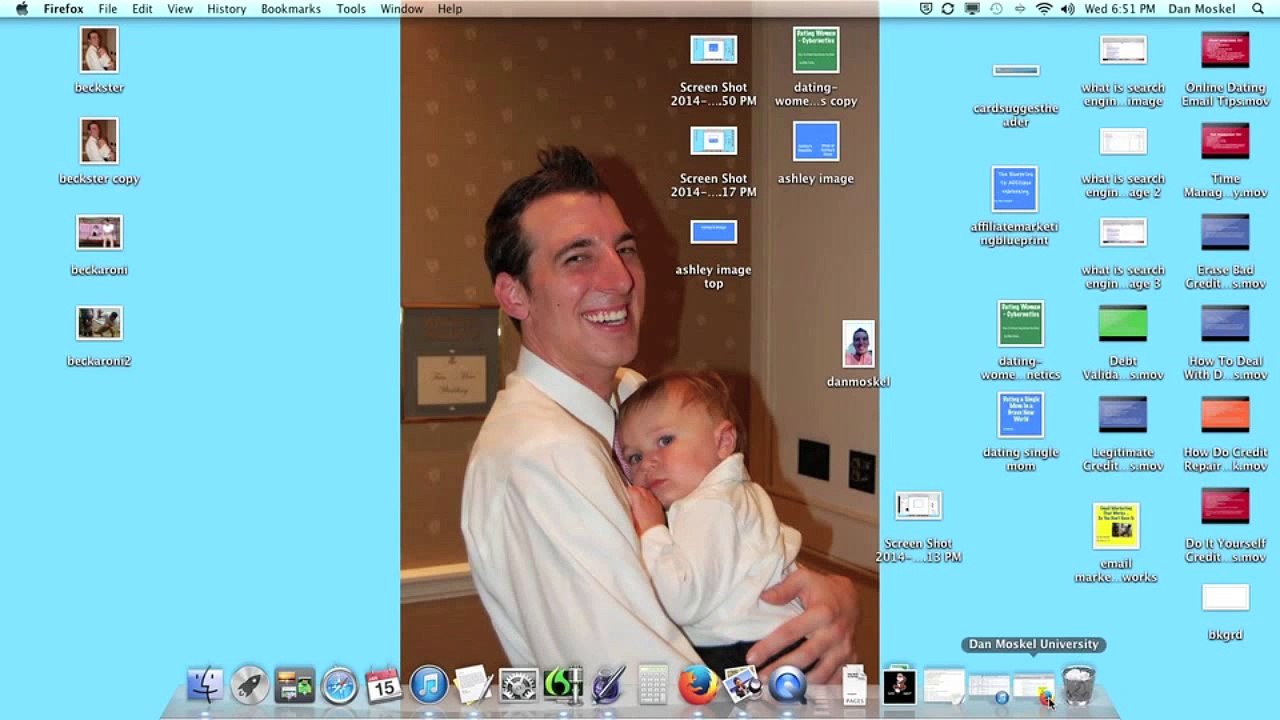Click the Firefox icon in Dock

tap(698, 685)
